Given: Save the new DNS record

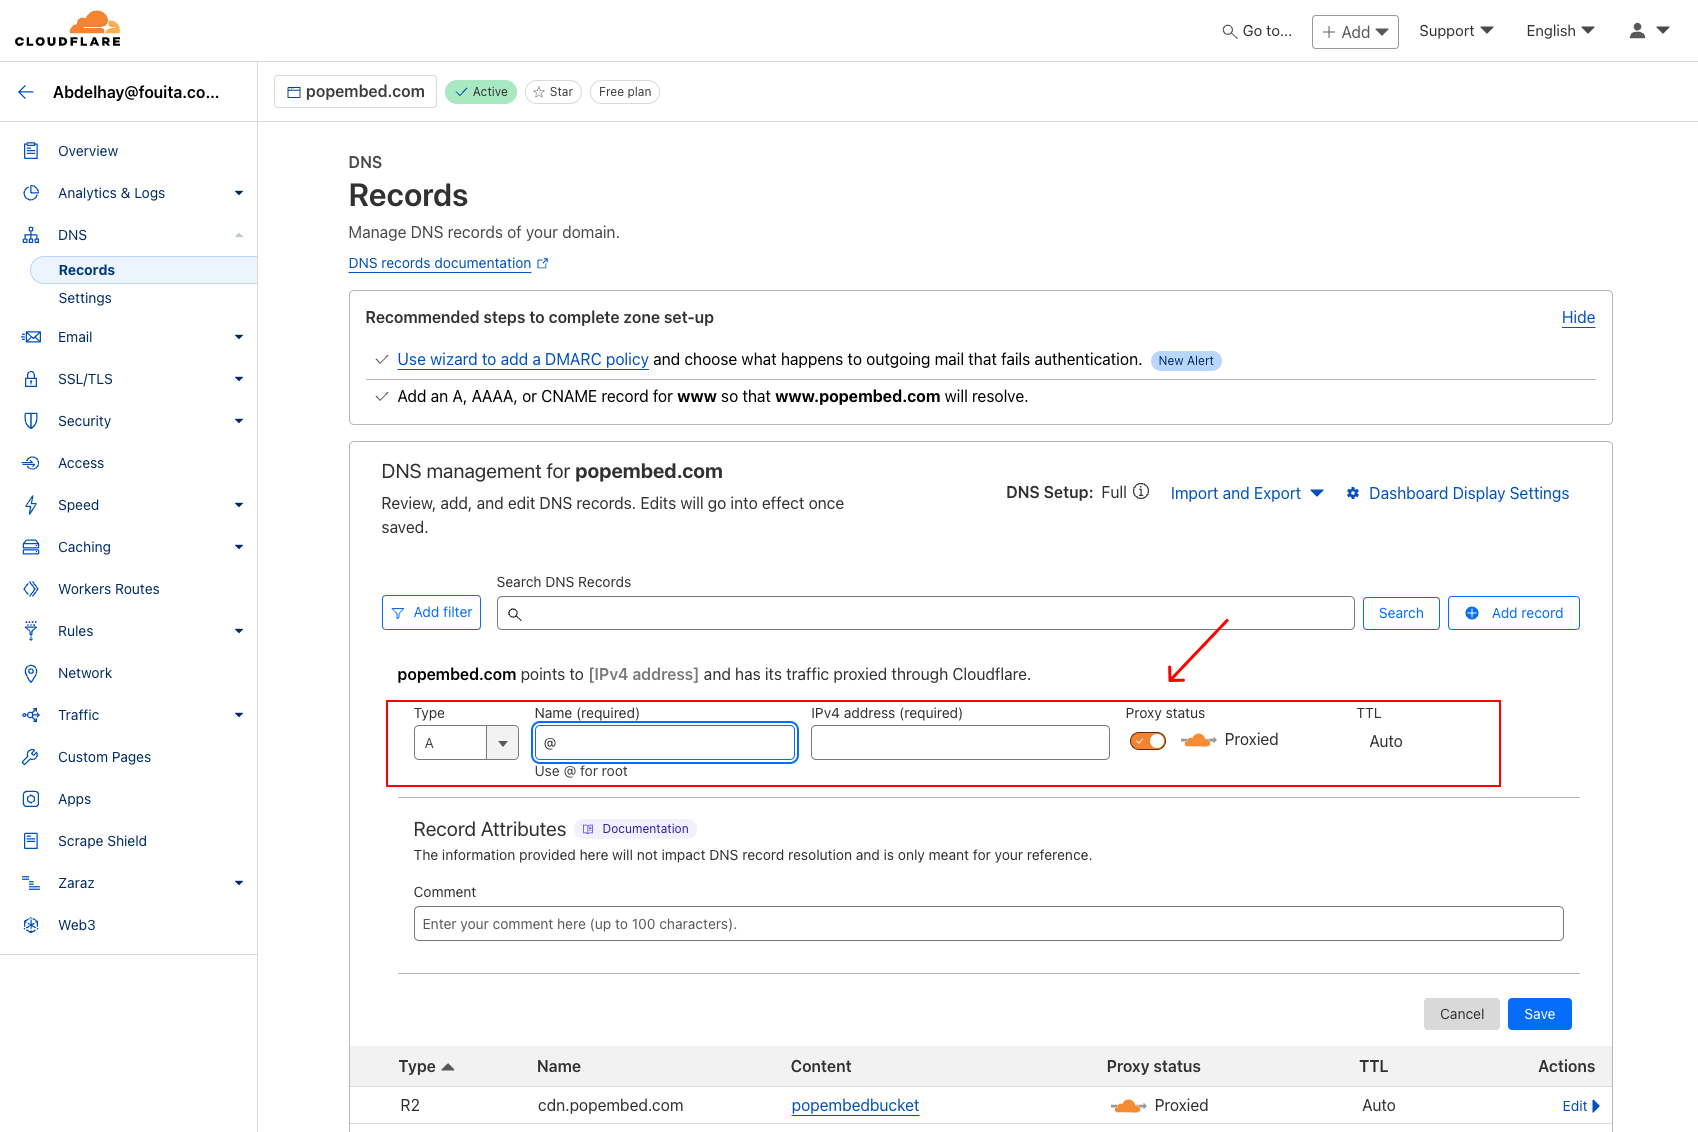Looking at the screenshot, I should coord(1540,1014).
